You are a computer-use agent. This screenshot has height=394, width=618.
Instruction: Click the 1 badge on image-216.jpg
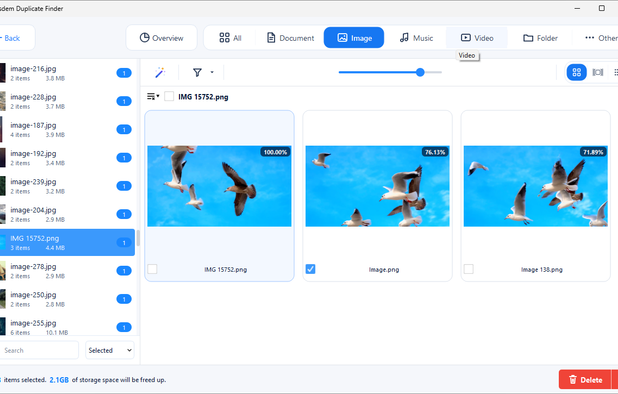124,73
